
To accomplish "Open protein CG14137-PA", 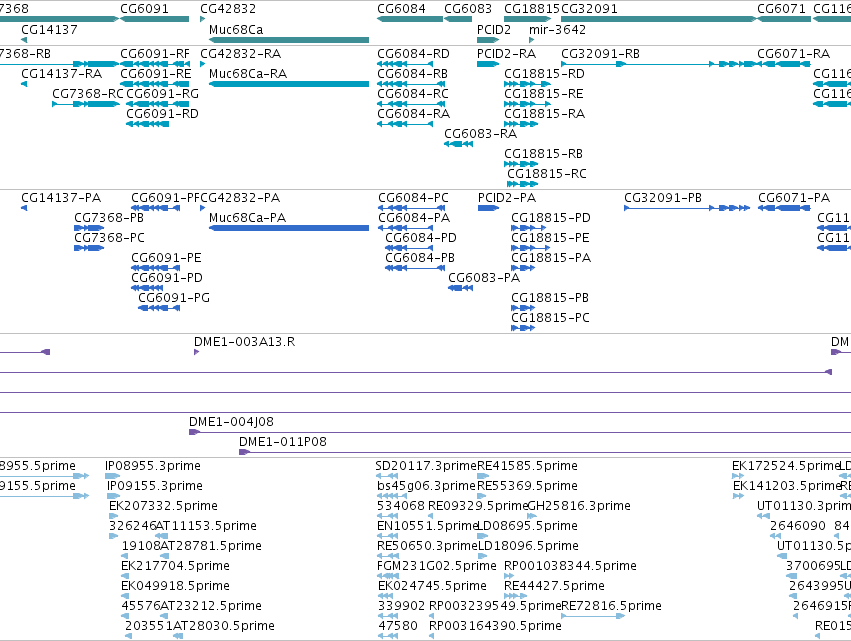I will [x=61, y=198].
